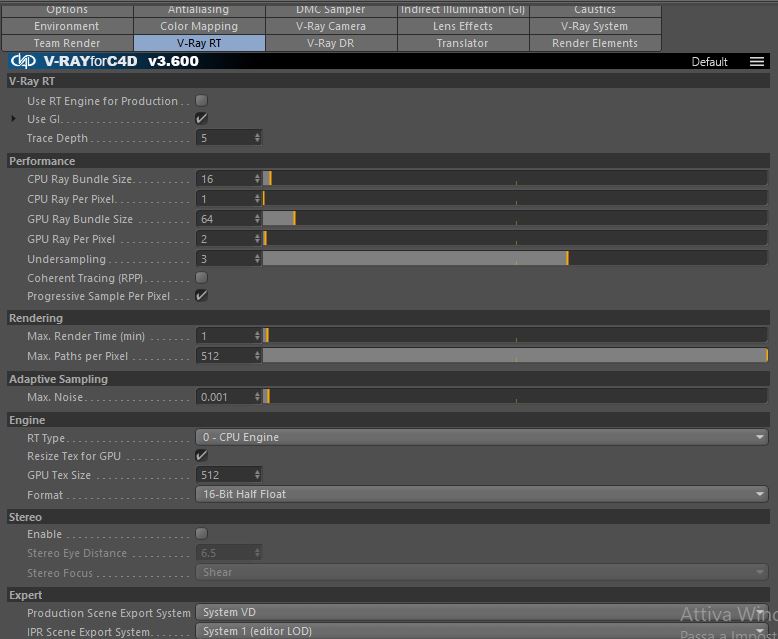Open the DMC Sampler tab
This screenshot has width=778, height=639.
[331, 10]
